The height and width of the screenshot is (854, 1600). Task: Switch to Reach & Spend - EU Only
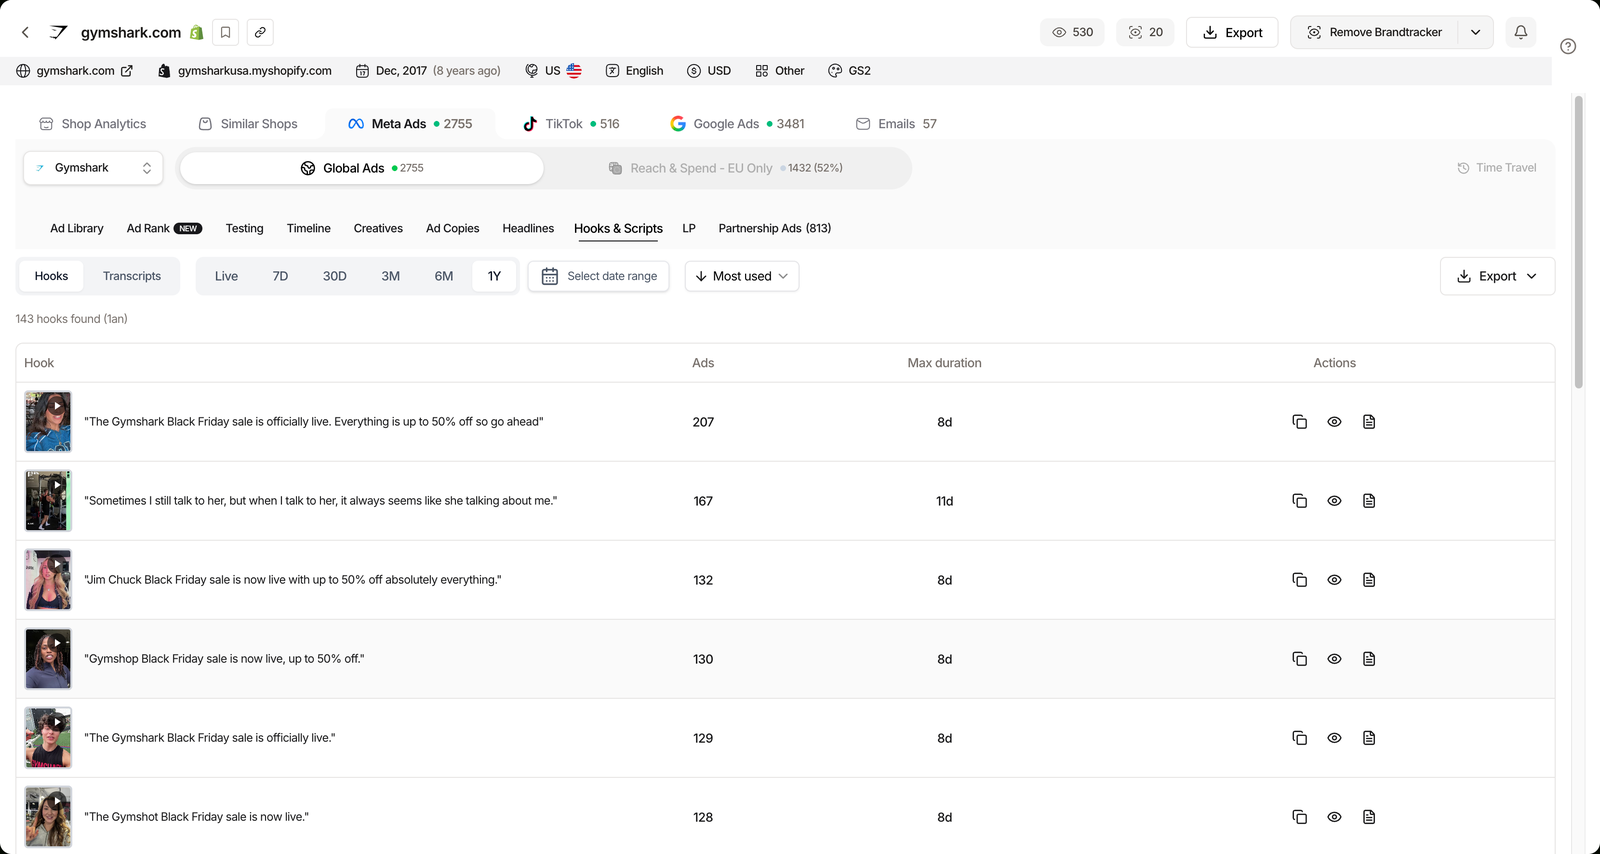tap(726, 168)
